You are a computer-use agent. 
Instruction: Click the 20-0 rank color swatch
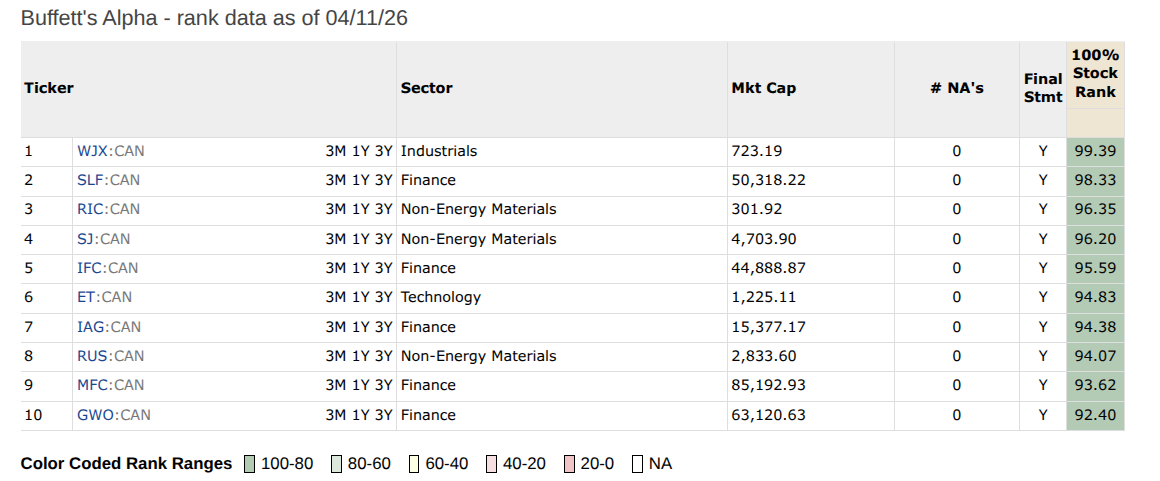568,464
